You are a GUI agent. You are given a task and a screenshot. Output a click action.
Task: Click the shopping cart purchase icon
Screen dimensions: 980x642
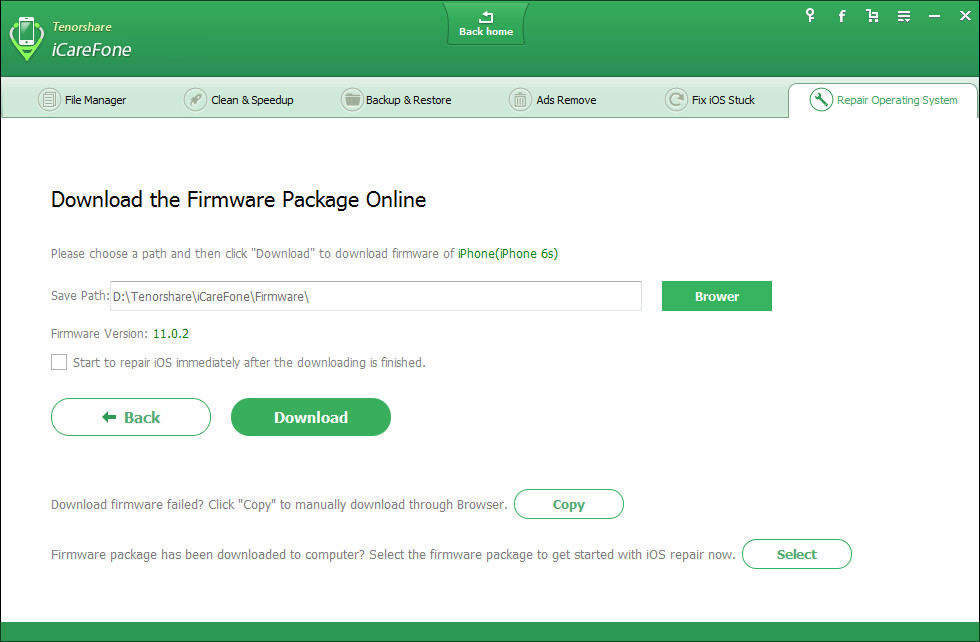872,16
